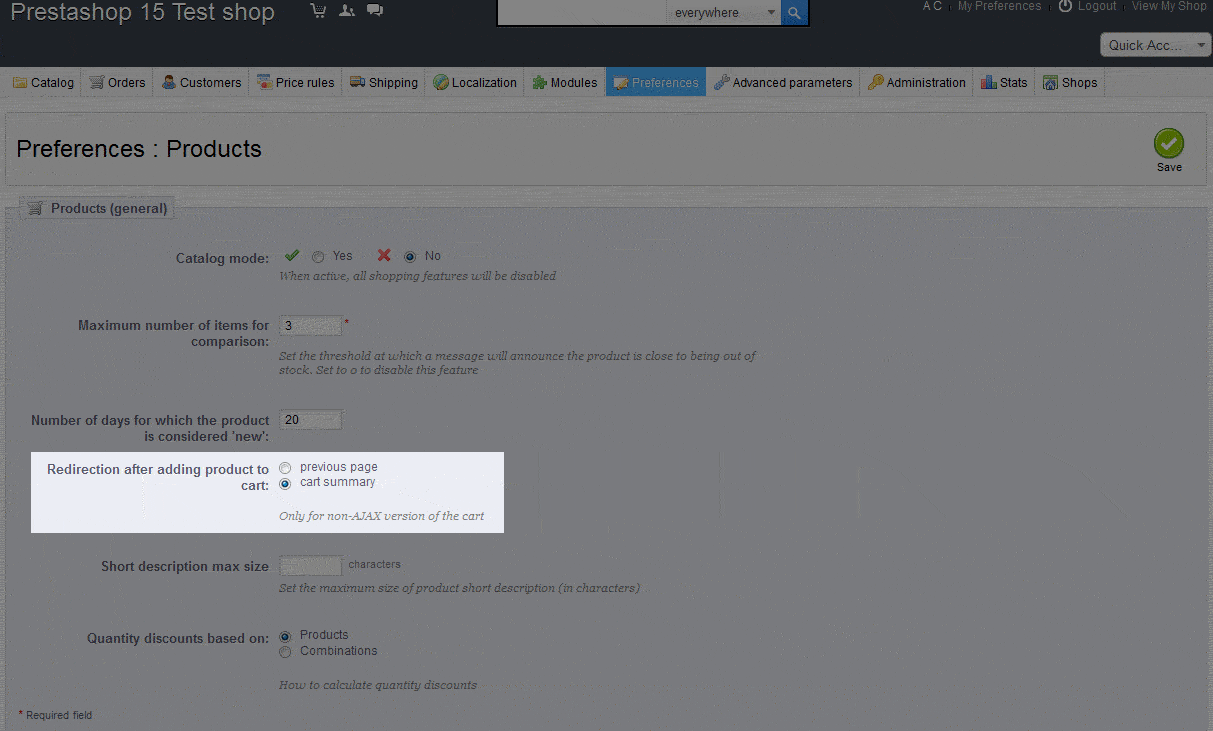
Task: Open the Modules tab
Action: [x=564, y=83]
